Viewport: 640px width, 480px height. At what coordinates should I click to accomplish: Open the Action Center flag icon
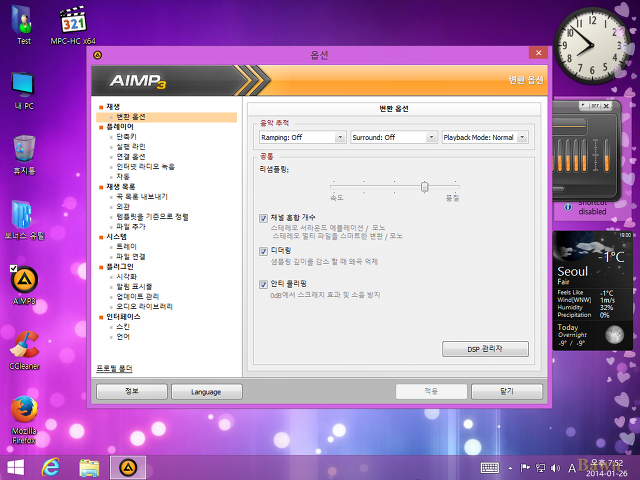pyautogui.click(x=525, y=468)
